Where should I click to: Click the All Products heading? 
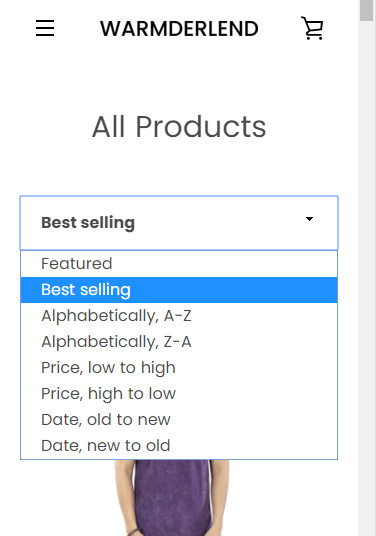(179, 126)
